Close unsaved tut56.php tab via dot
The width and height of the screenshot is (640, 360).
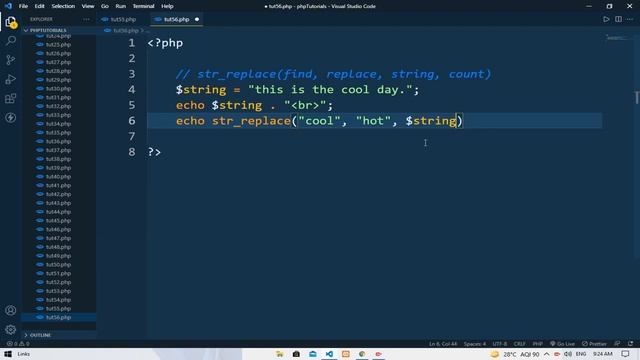(x=197, y=19)
